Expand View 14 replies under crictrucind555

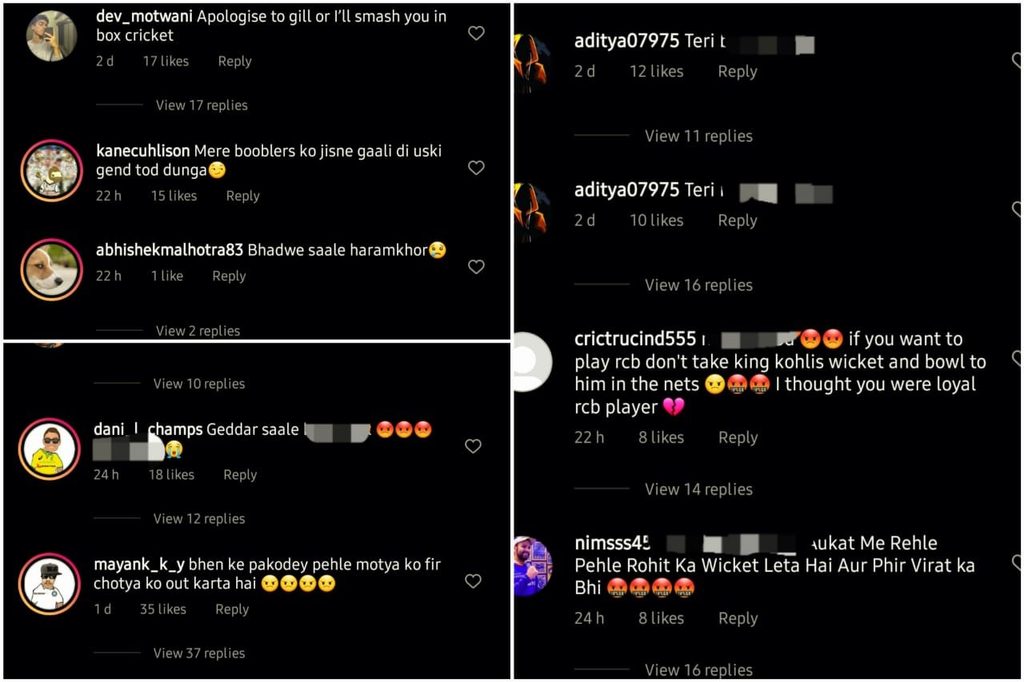pos(699,489)
